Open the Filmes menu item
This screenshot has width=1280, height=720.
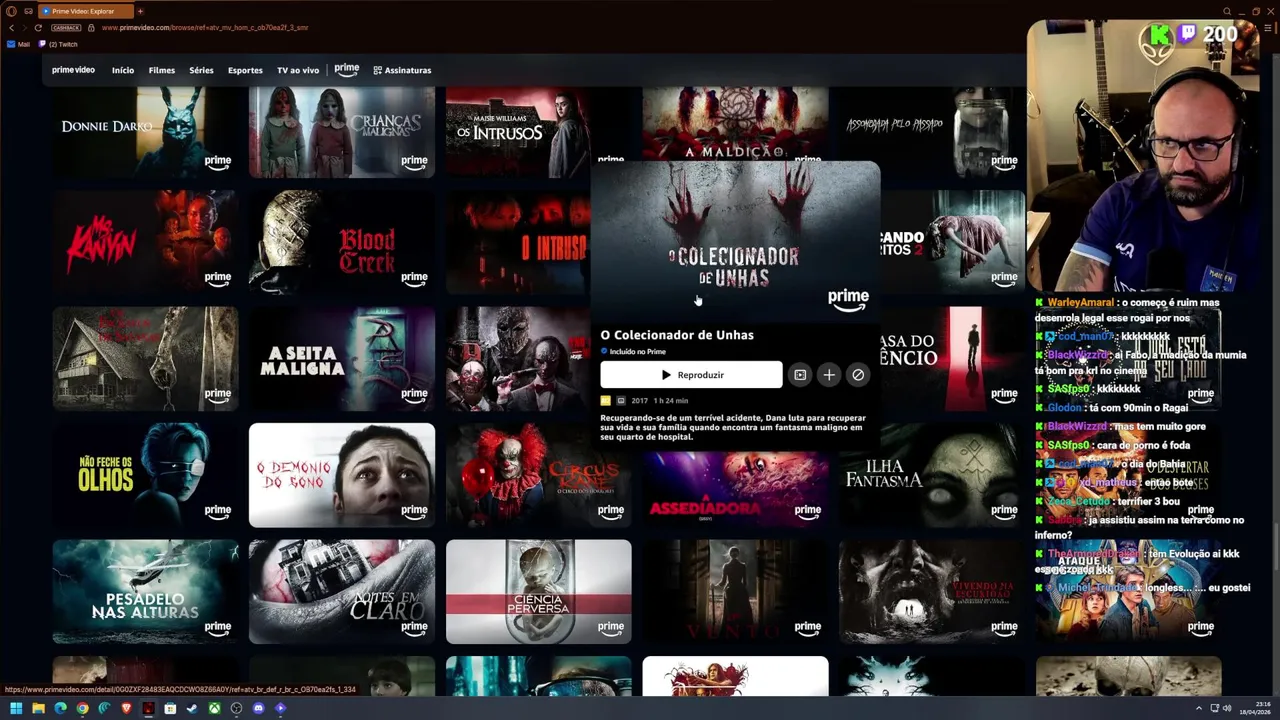click(162, 70)
